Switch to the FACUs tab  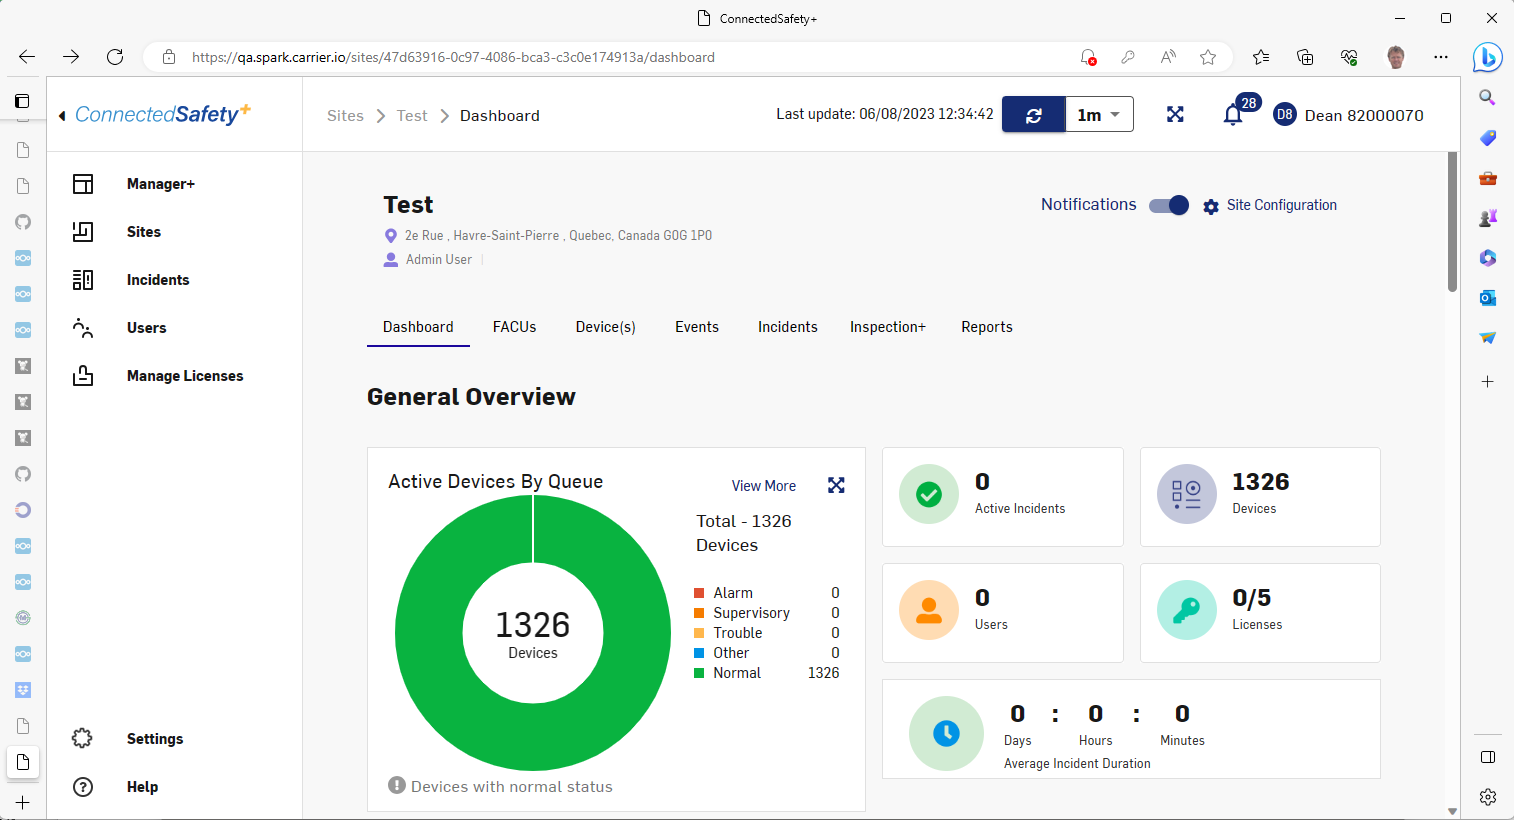coord(515,327)
